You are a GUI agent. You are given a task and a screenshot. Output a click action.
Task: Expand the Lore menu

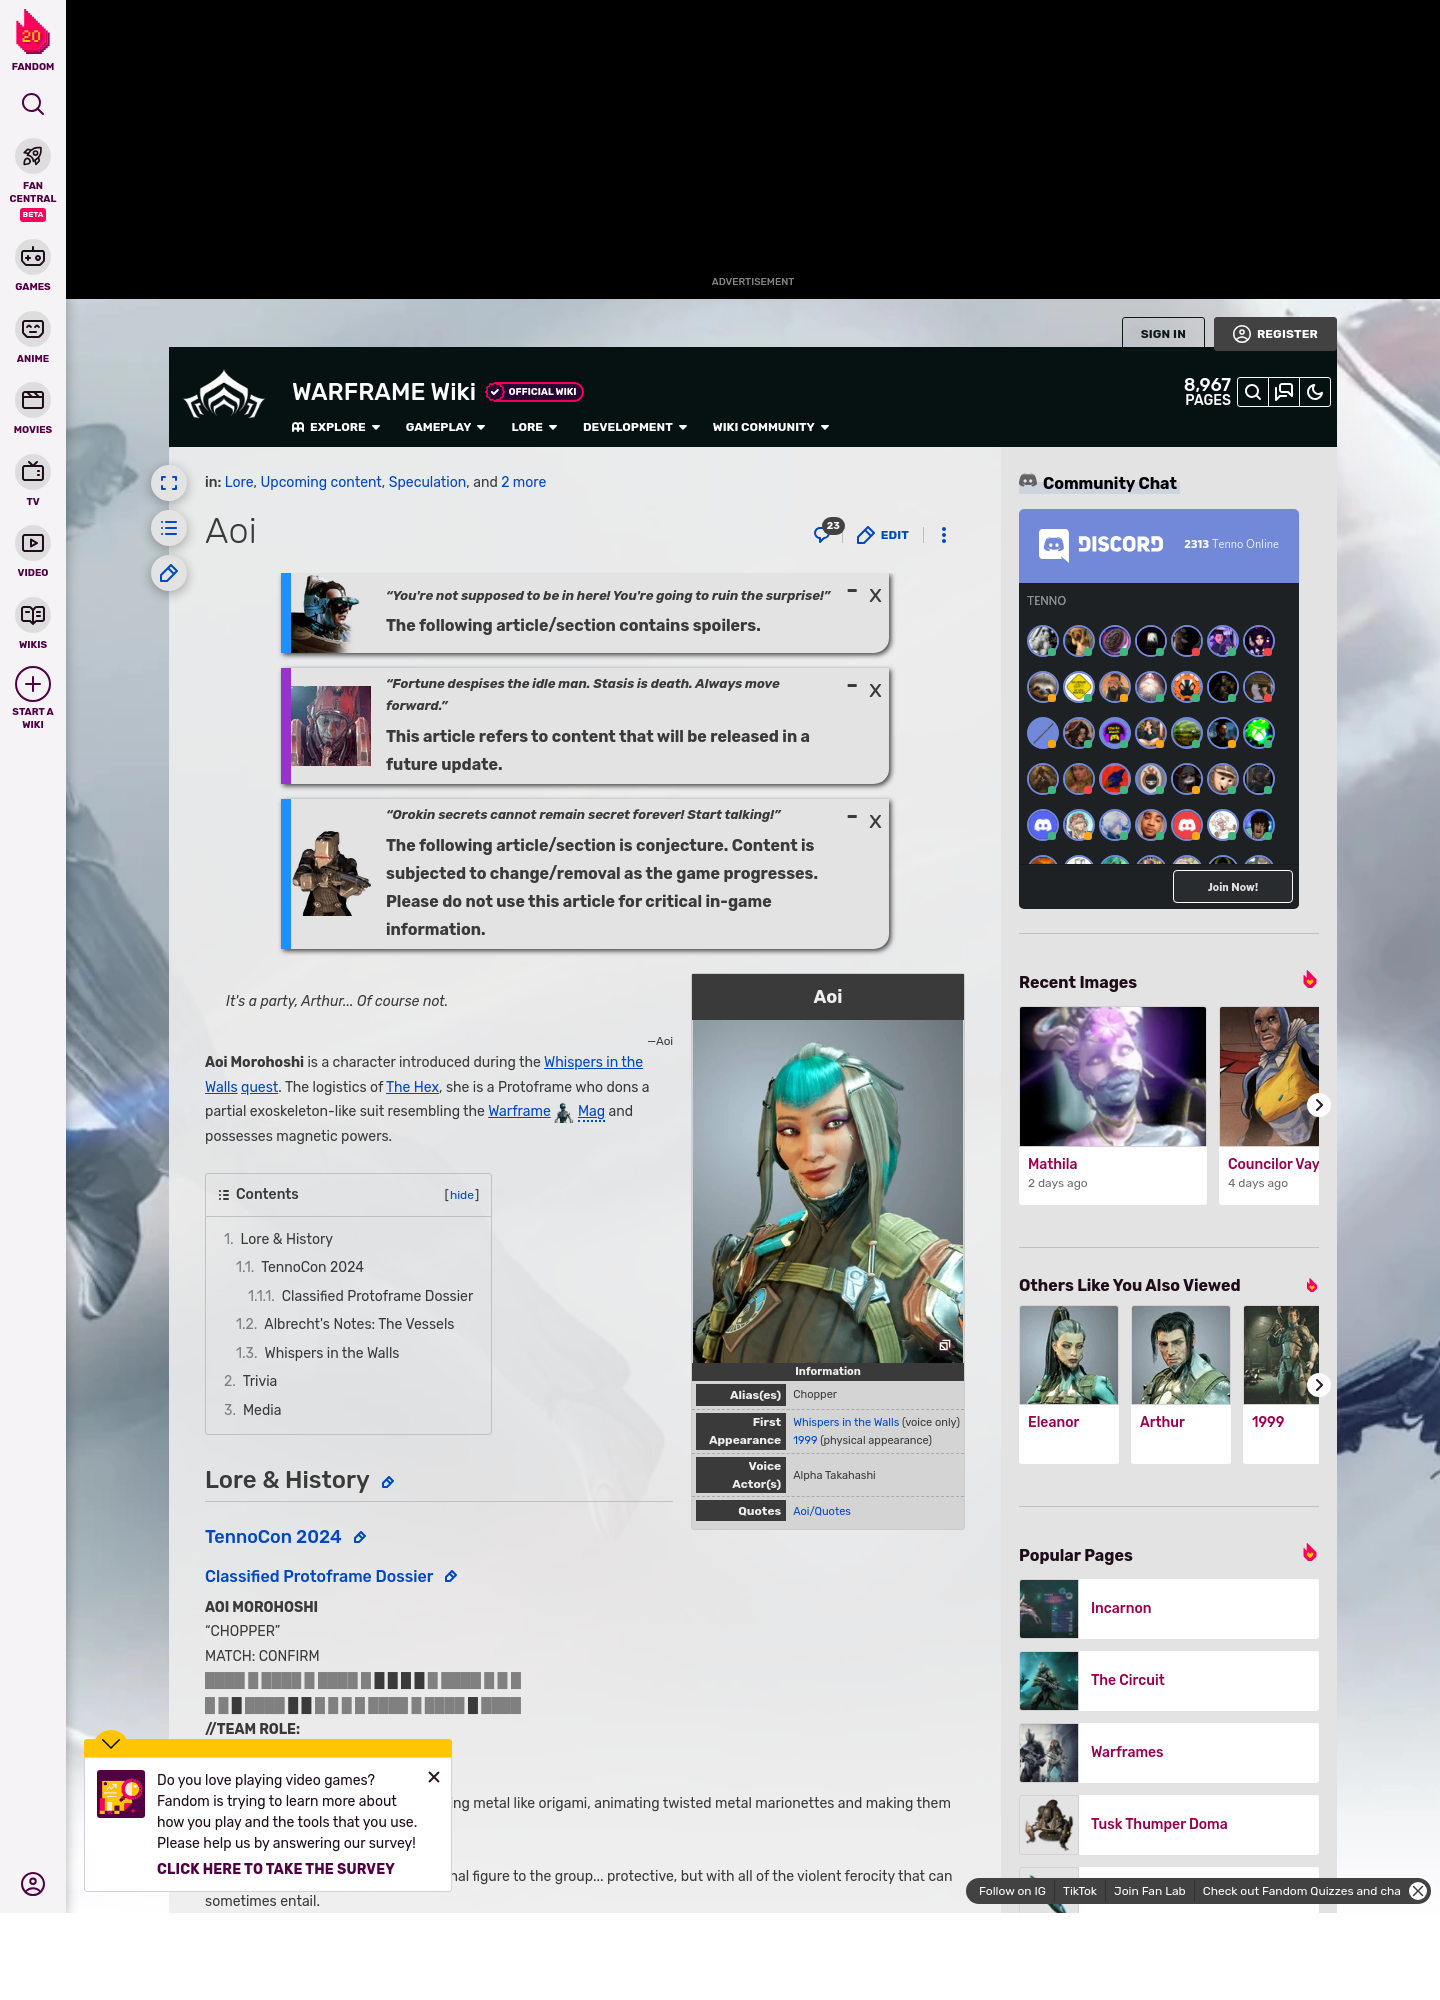click(534, 427)
